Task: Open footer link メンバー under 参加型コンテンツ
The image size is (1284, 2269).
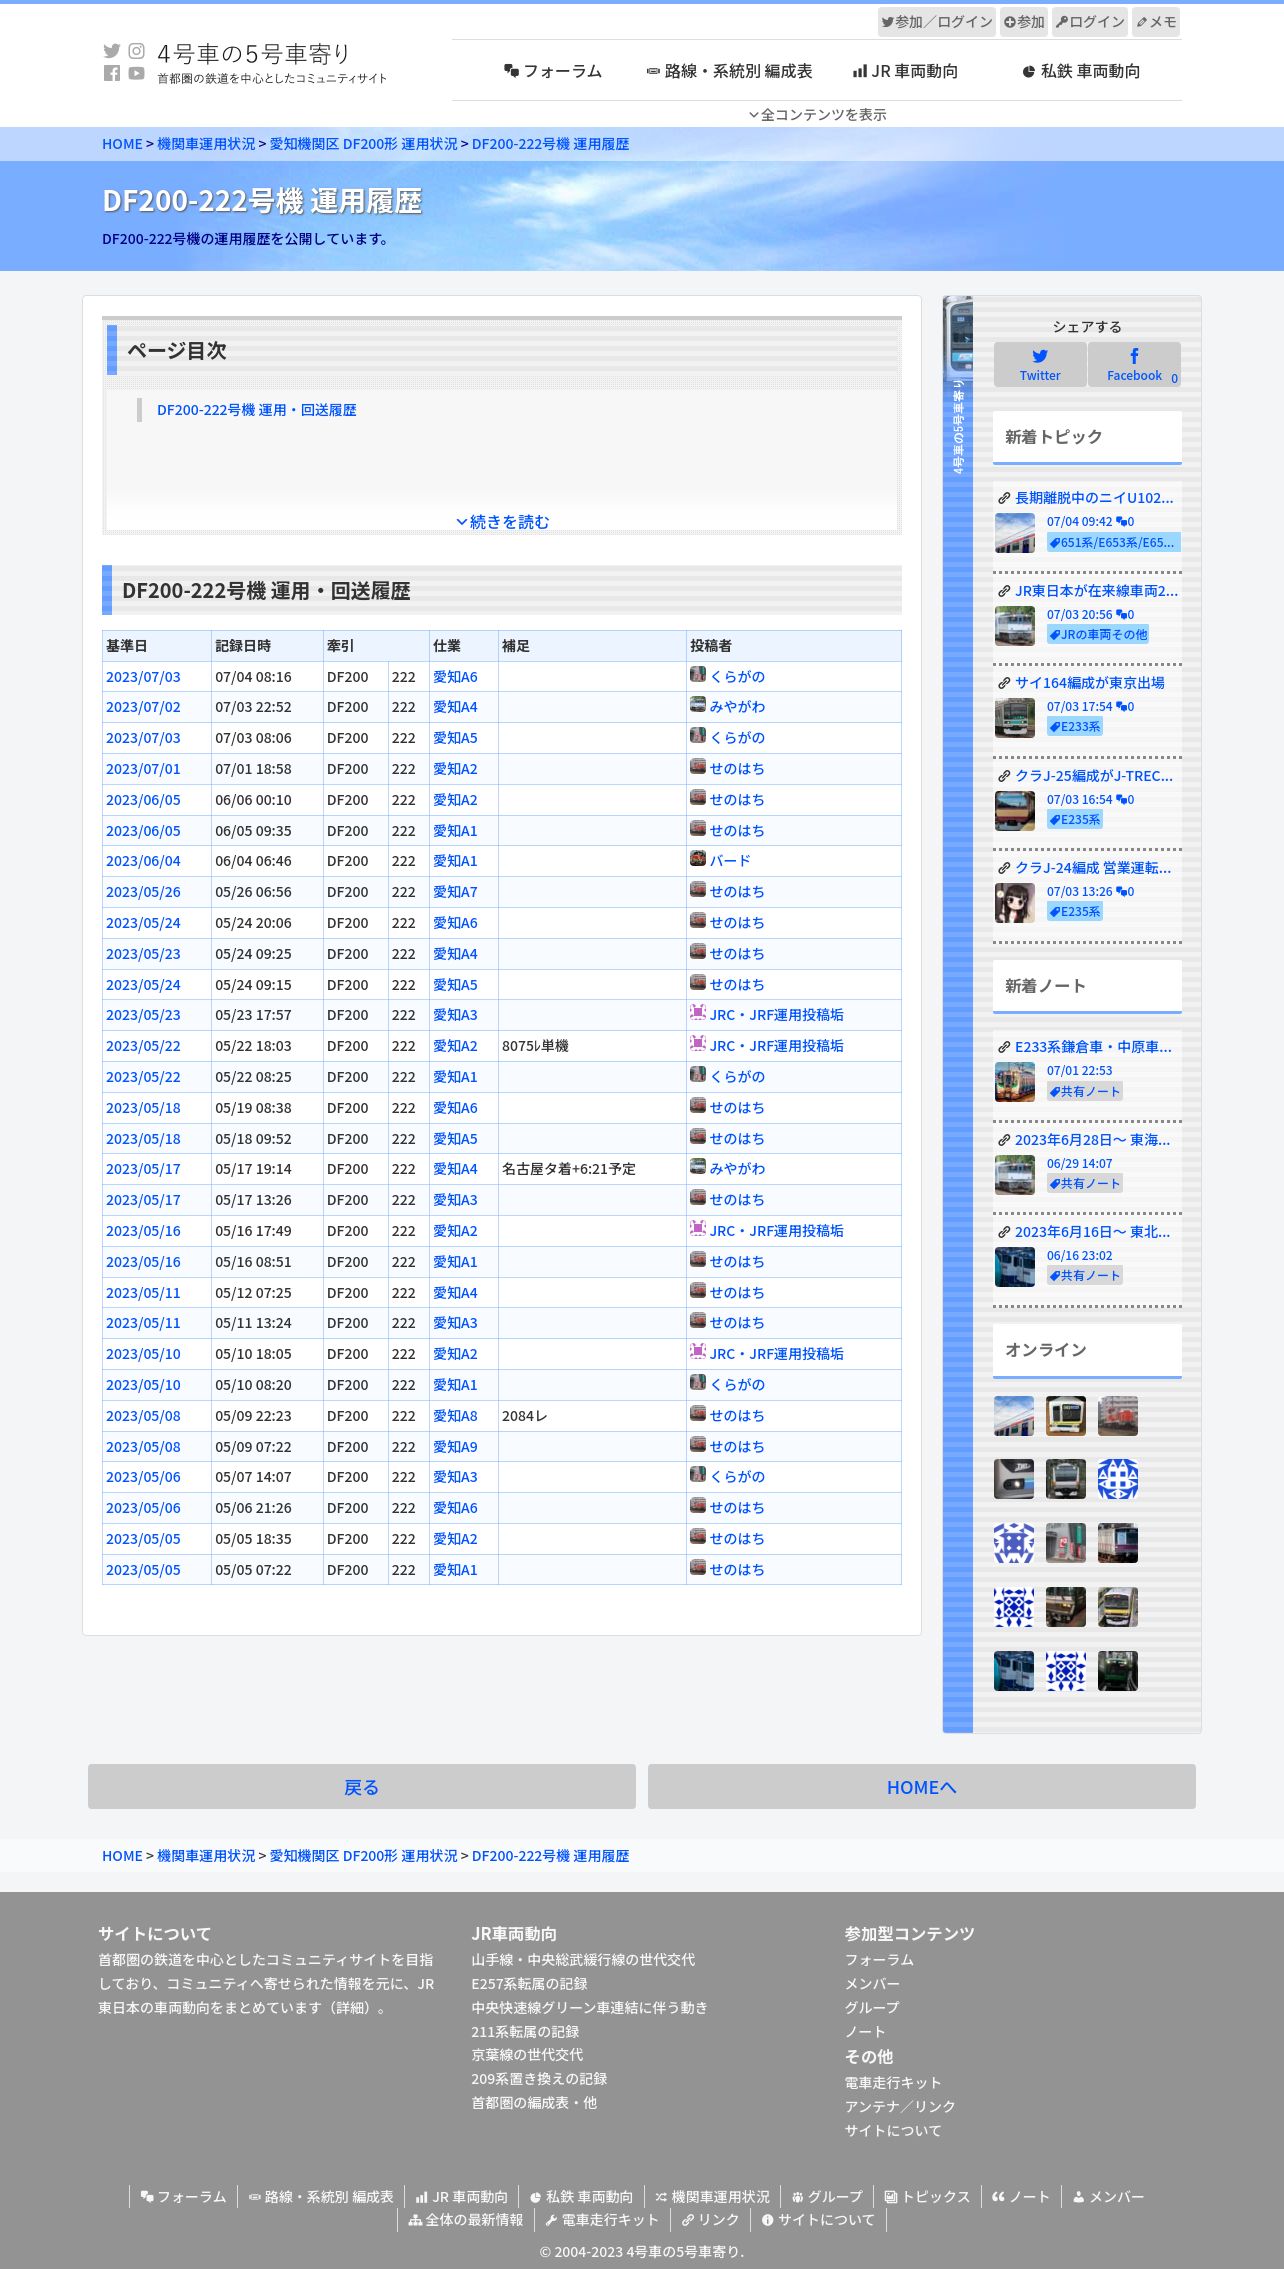Action: click(872, 1984)
